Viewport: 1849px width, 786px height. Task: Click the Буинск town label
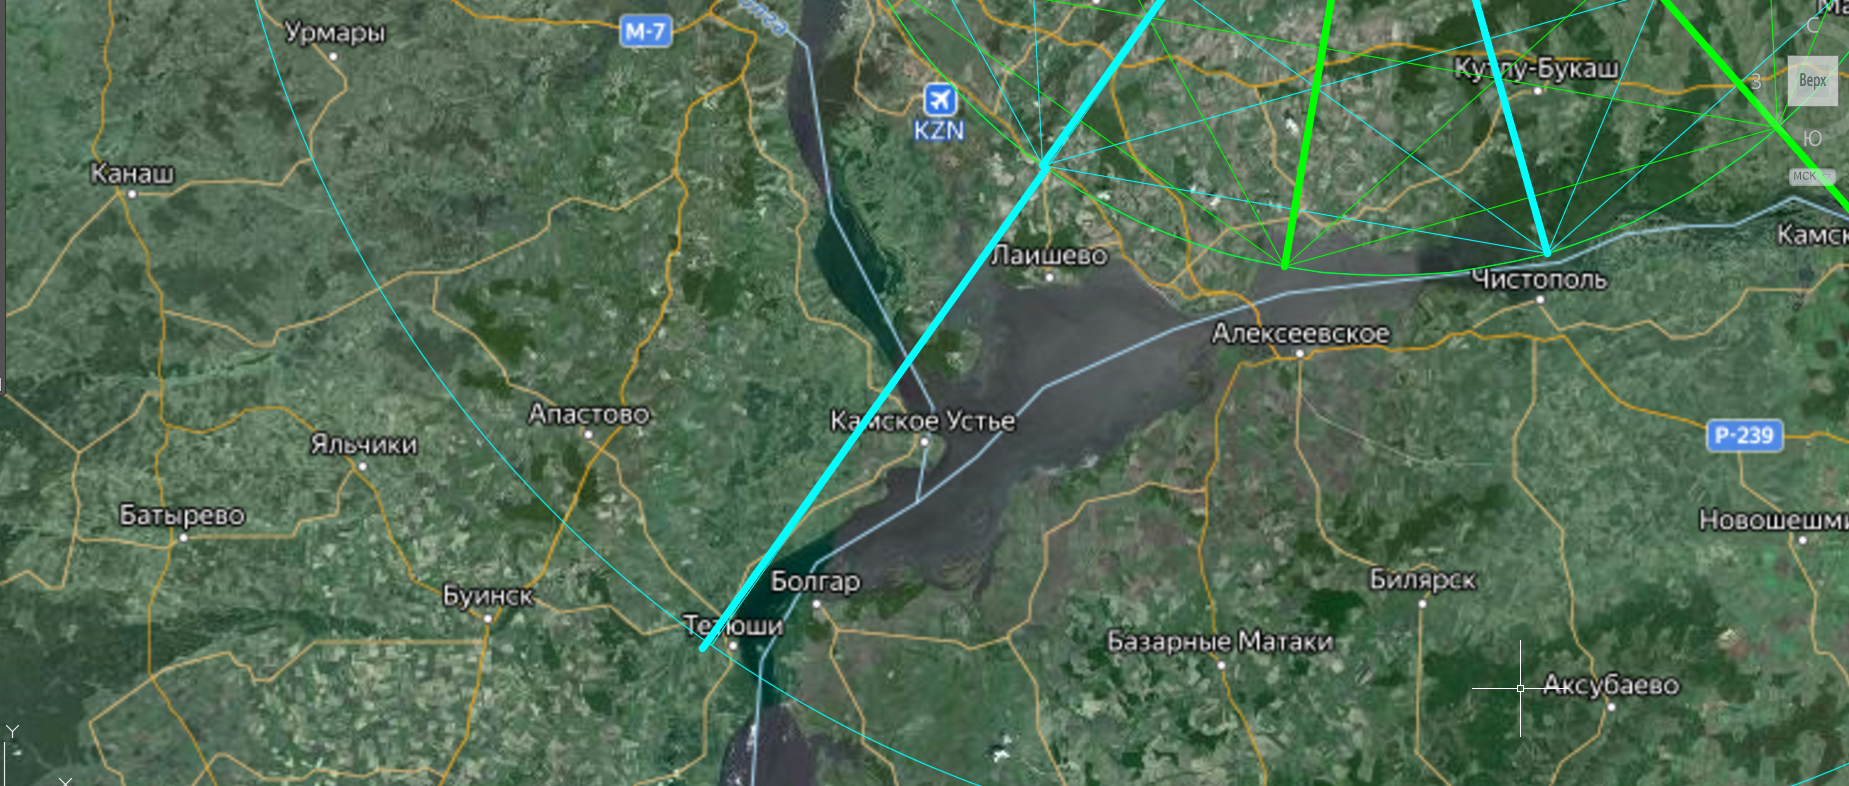pos(488,596)
